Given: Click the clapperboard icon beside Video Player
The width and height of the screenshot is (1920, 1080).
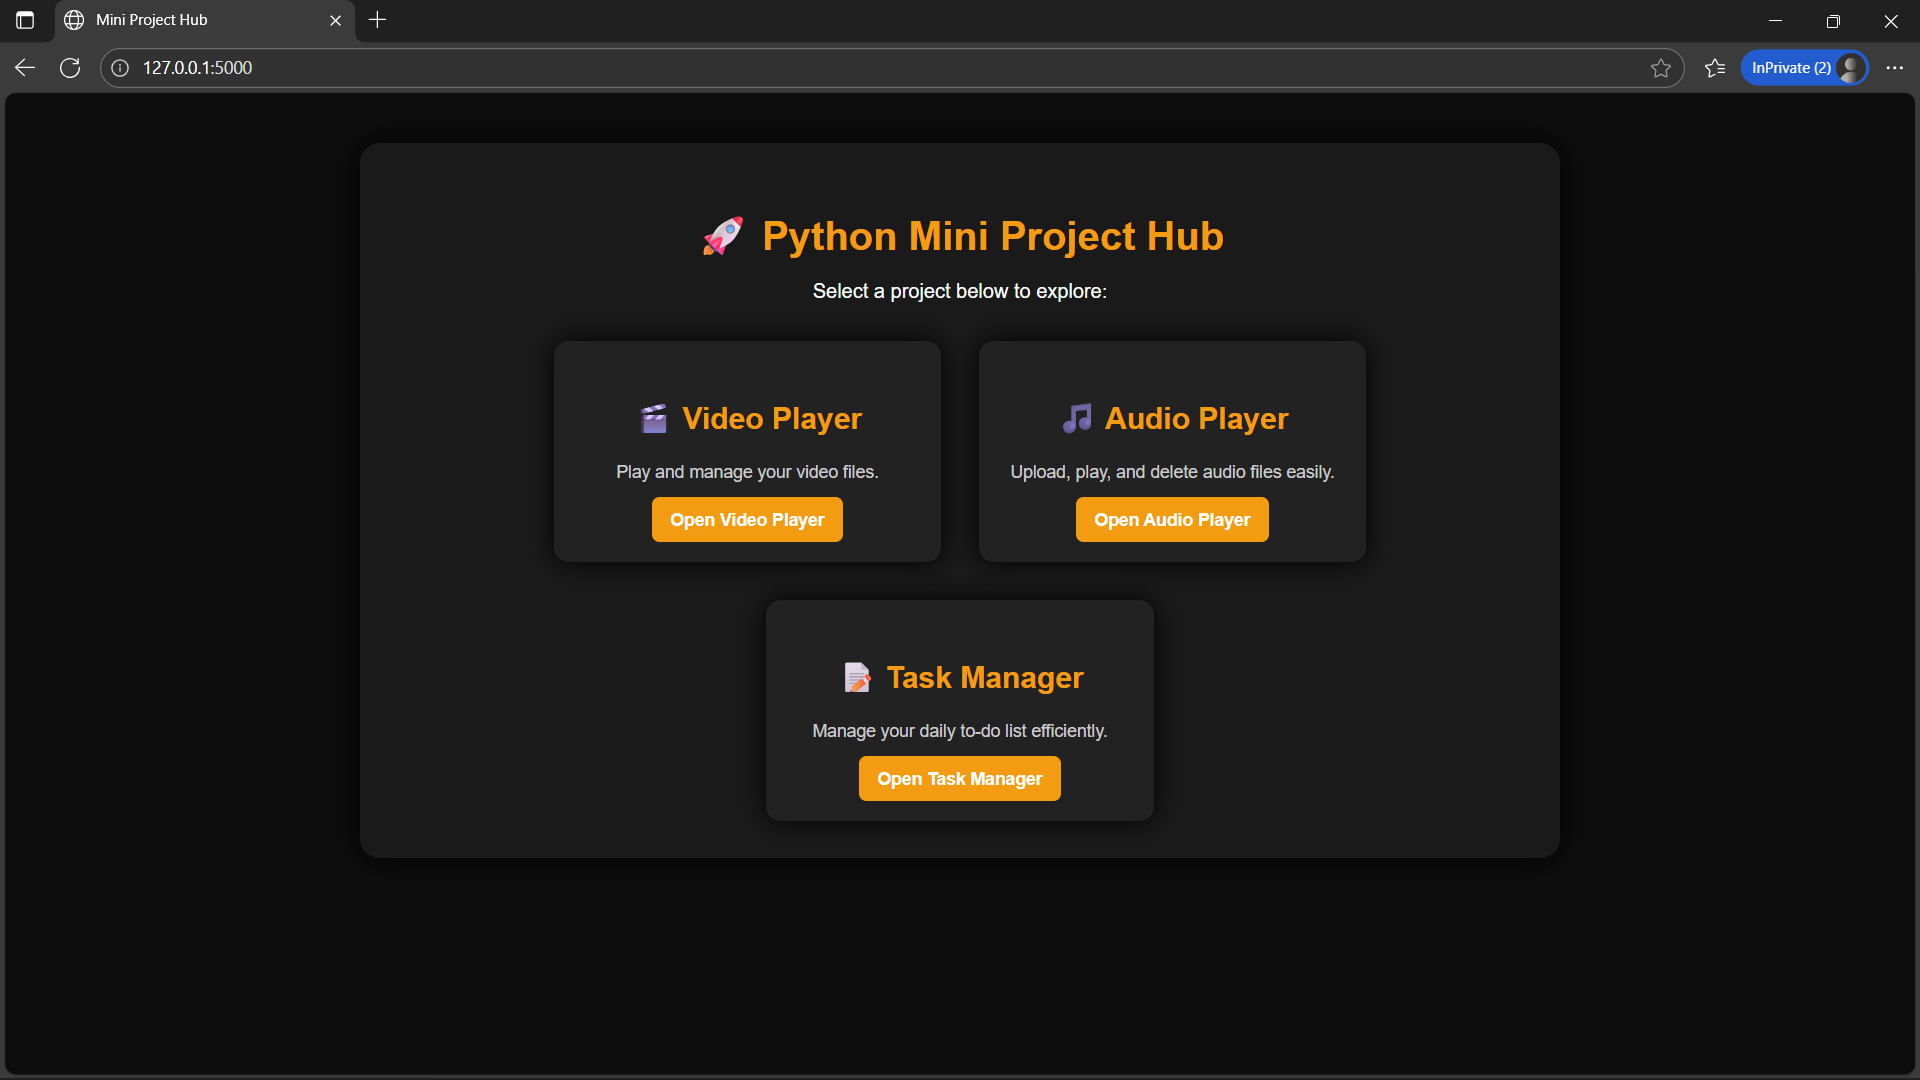Looking at the screenshot, I should click(654, 419).
